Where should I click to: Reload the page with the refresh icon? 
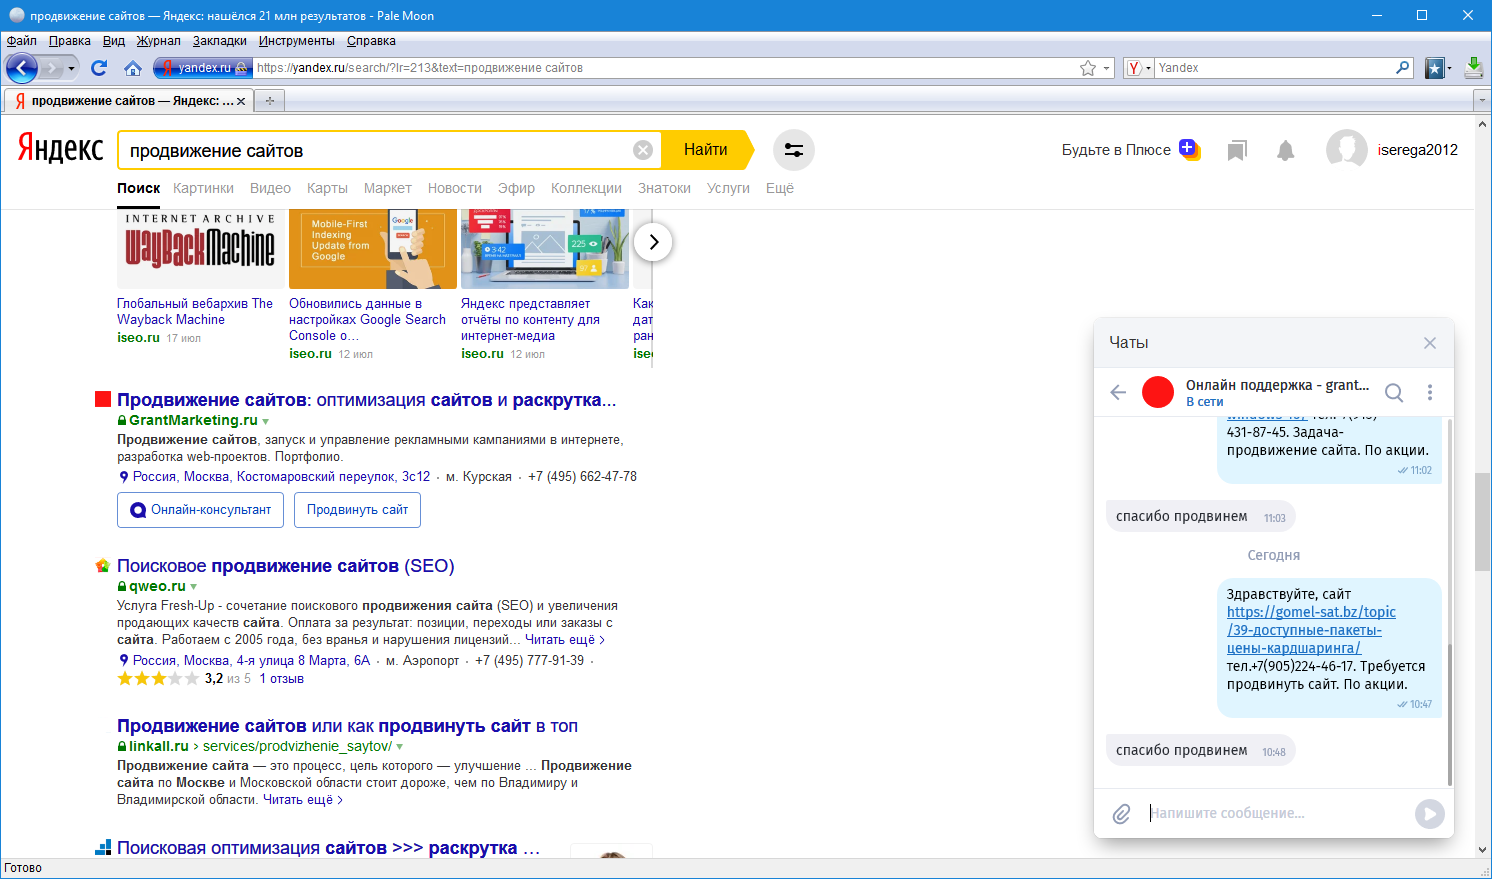pos(99,68)
